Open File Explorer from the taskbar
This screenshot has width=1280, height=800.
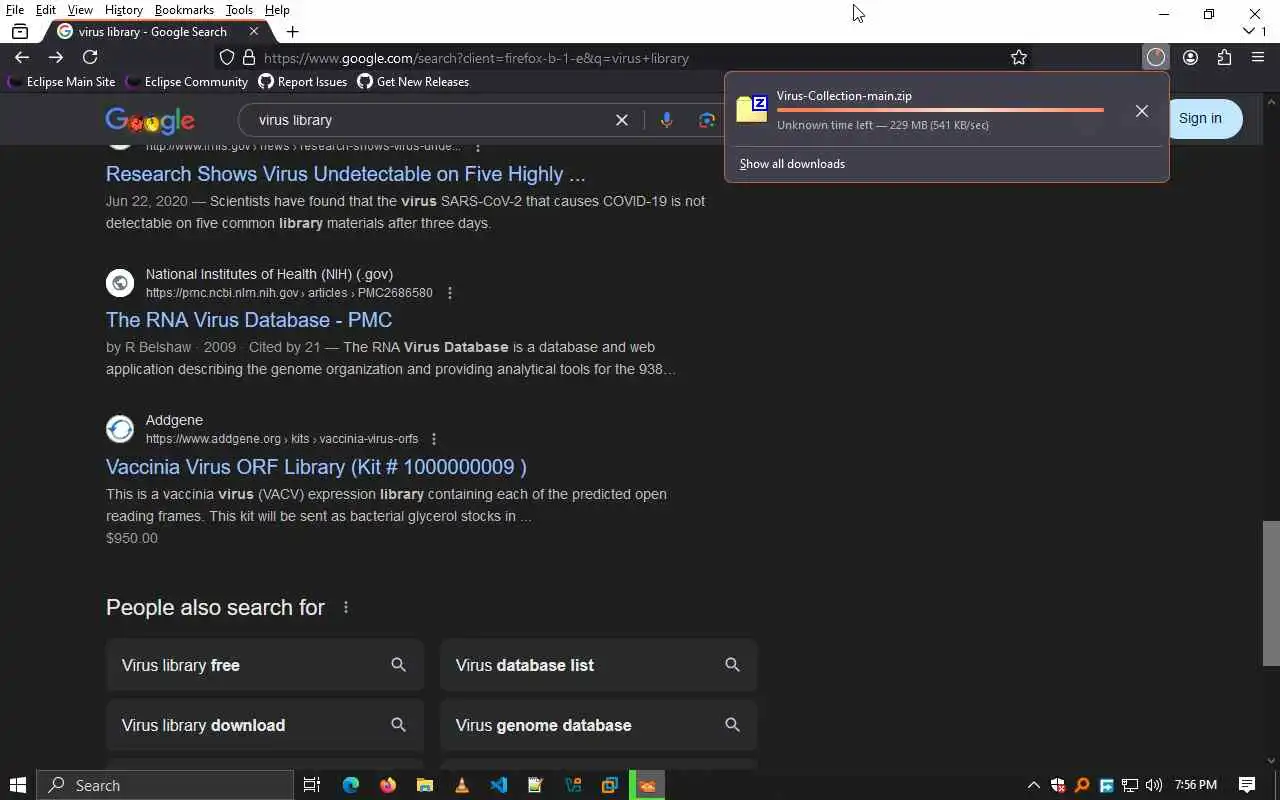tap(424, 785)
